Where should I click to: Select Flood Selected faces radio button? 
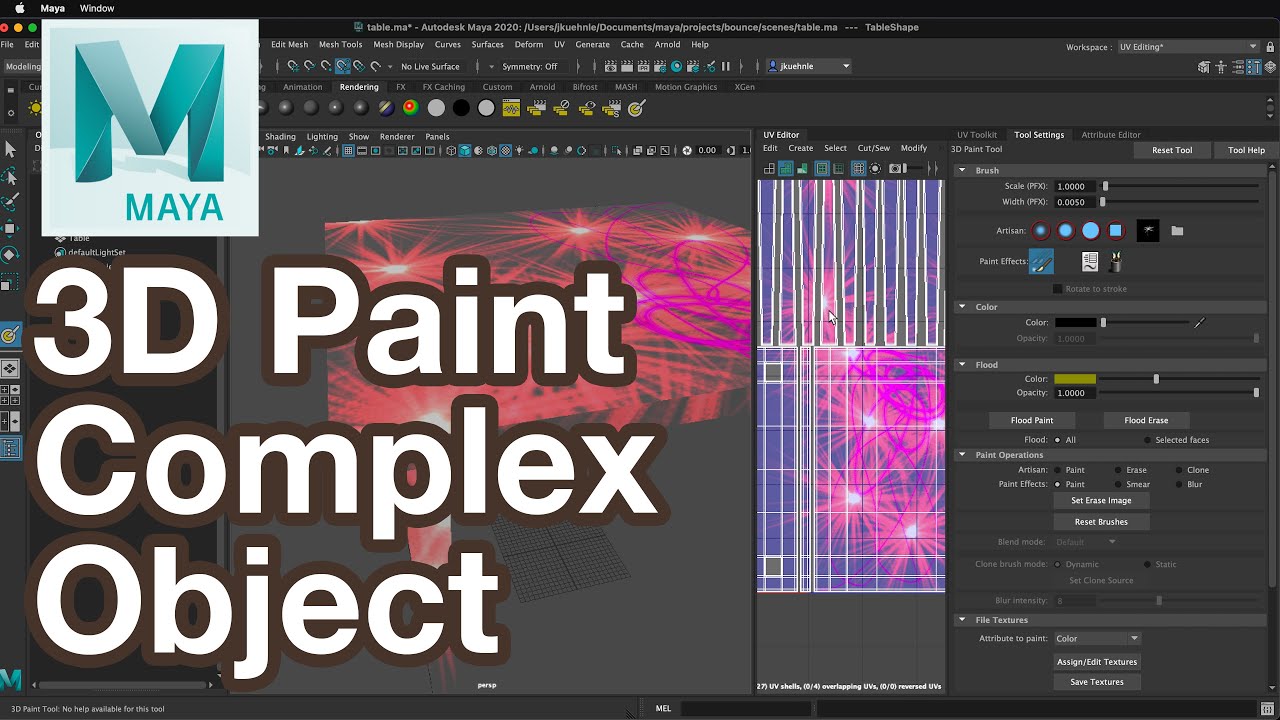[1148, 440]
